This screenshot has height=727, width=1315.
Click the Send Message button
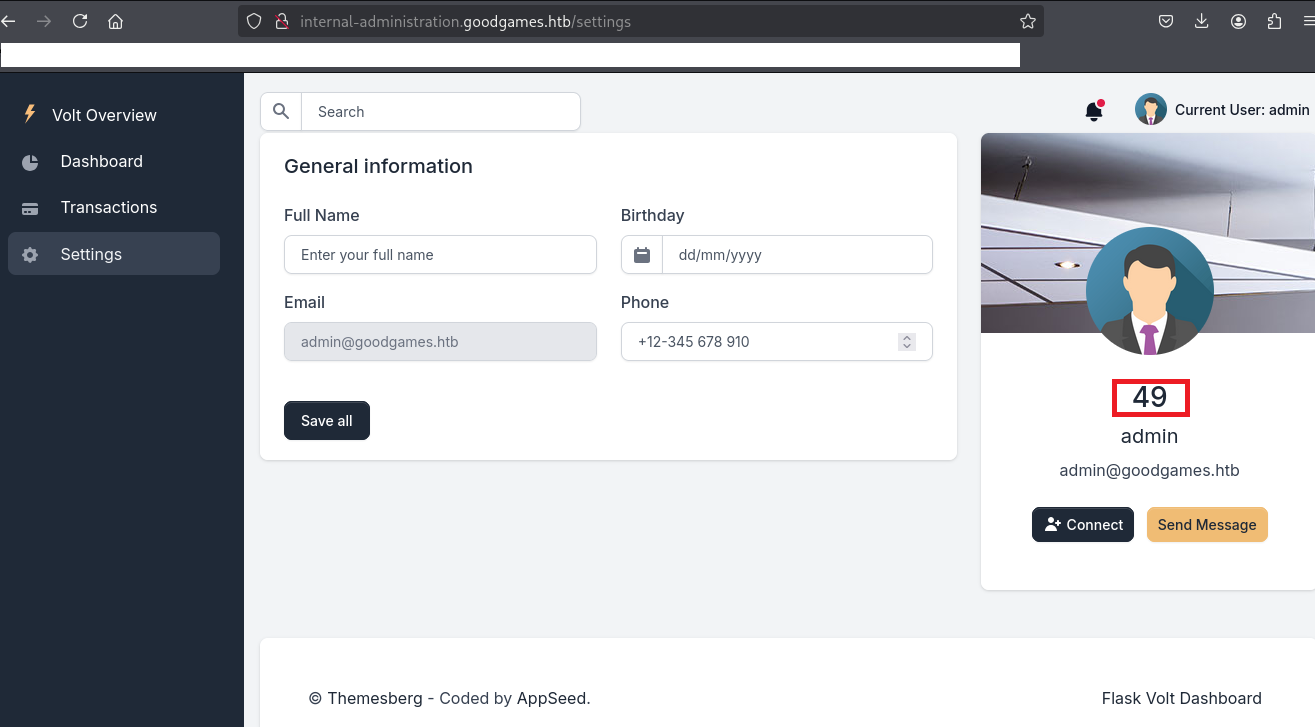(1207, 525)
